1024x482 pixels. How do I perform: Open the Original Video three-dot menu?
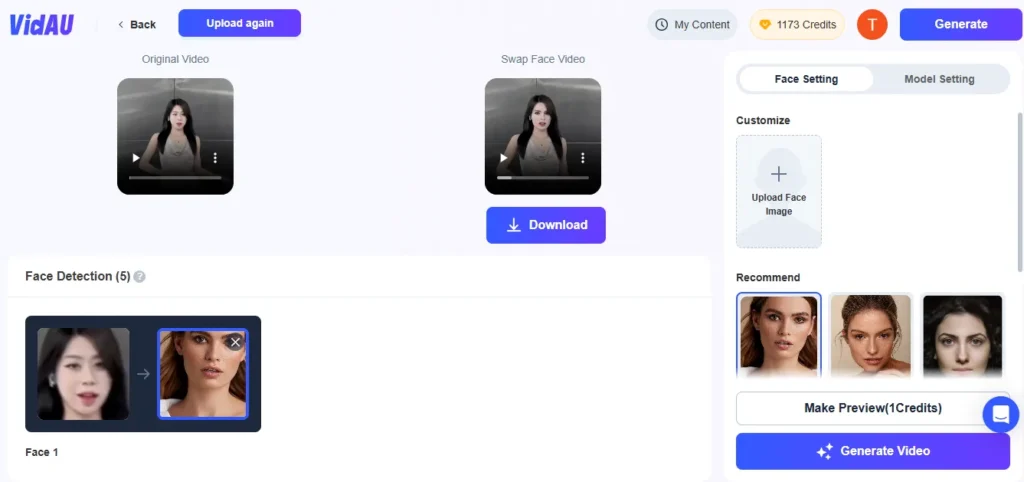(215, 158)
